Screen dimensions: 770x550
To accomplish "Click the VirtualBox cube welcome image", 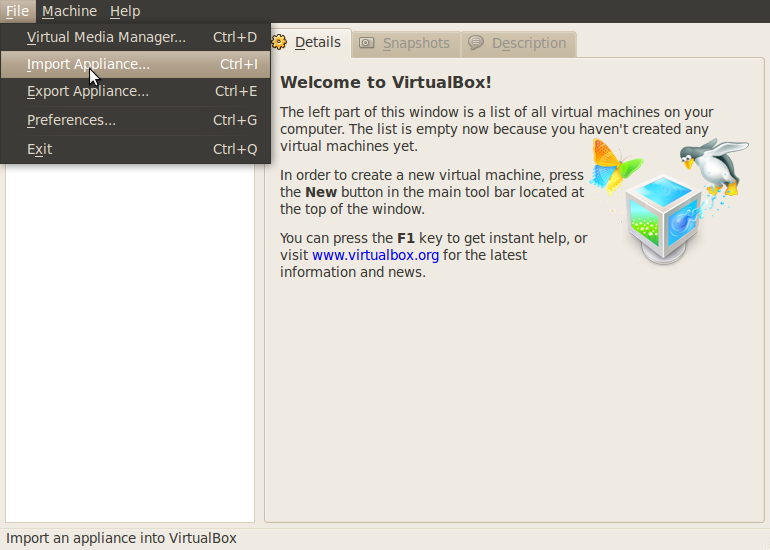I will pos(669,201).
